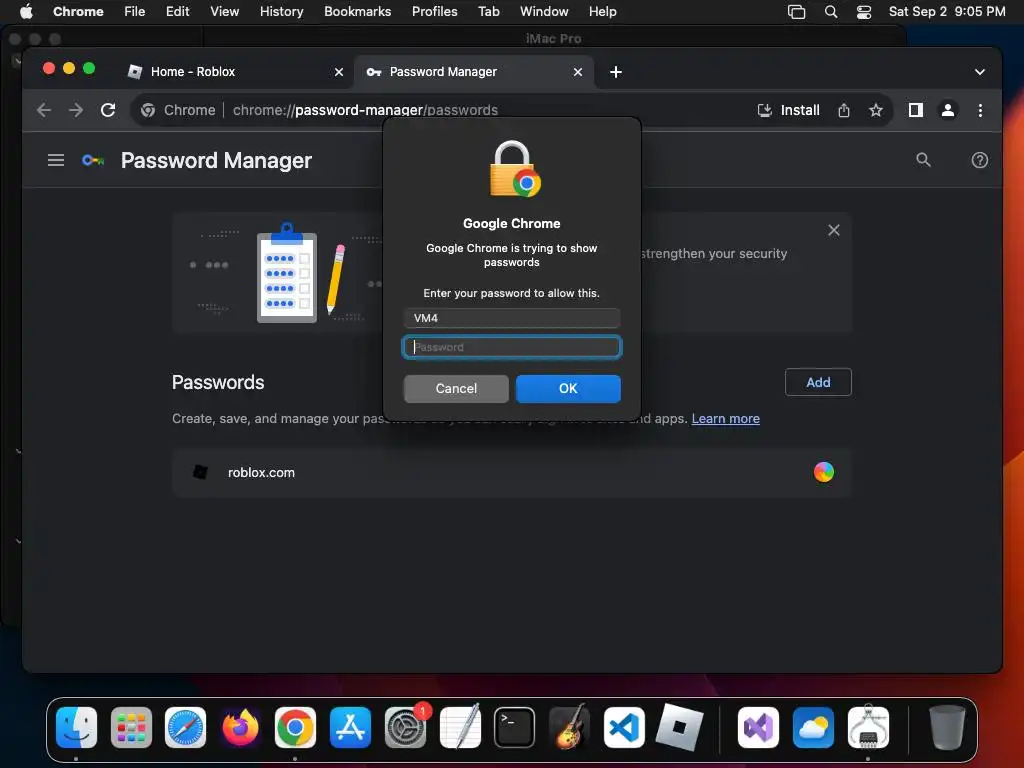Open the Learn more link
The width and height of the screenshot is (1024, 768).
pos(726,419)
